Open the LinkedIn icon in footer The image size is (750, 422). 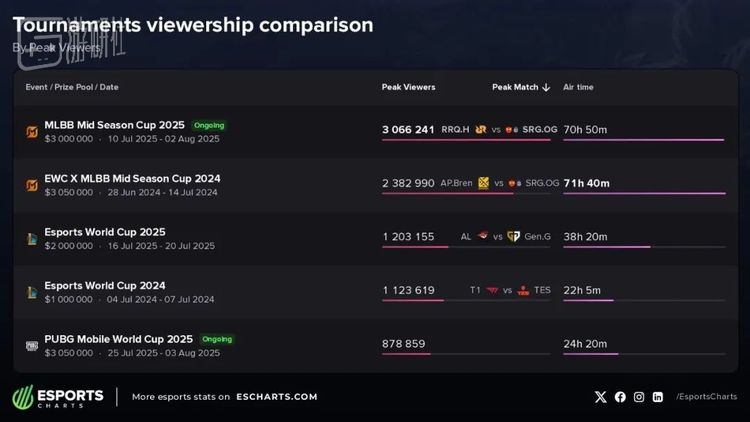(658, 397)
